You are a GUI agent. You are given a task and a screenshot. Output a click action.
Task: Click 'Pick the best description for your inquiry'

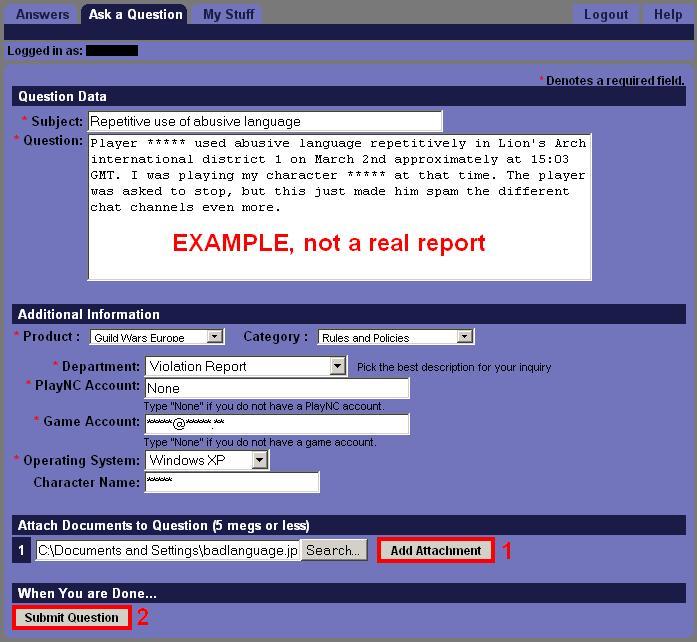(x=454, y=367)
